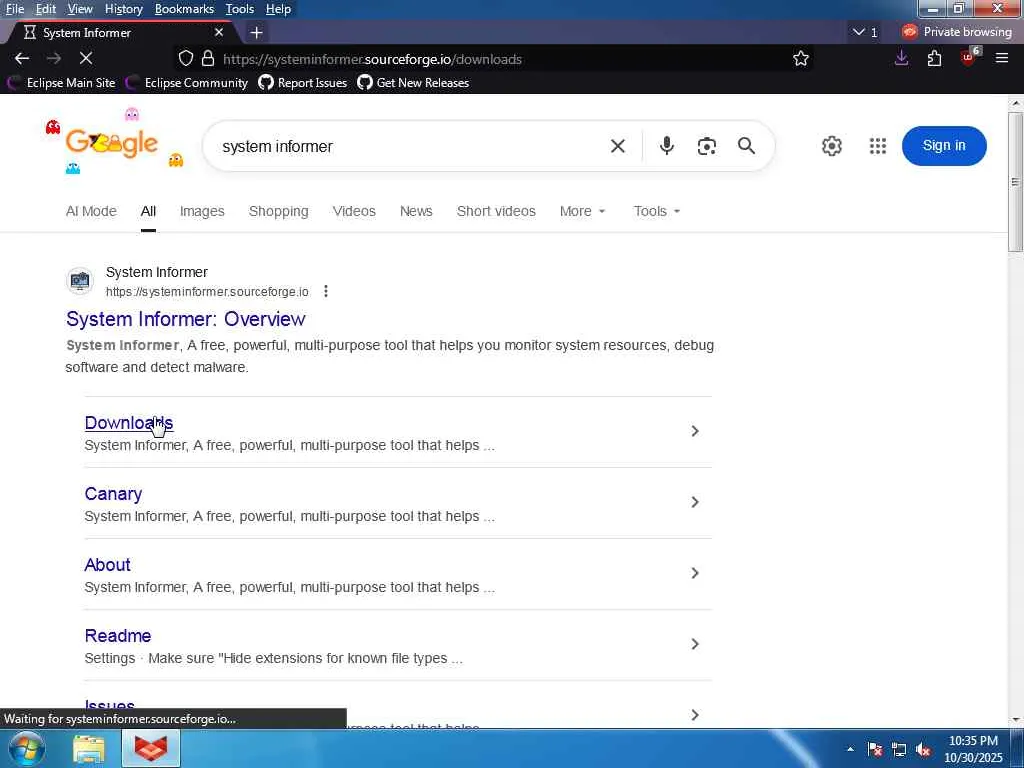Open the File menu
Image resolution: width=1024 pixels, height=768 pixels.
14,9
